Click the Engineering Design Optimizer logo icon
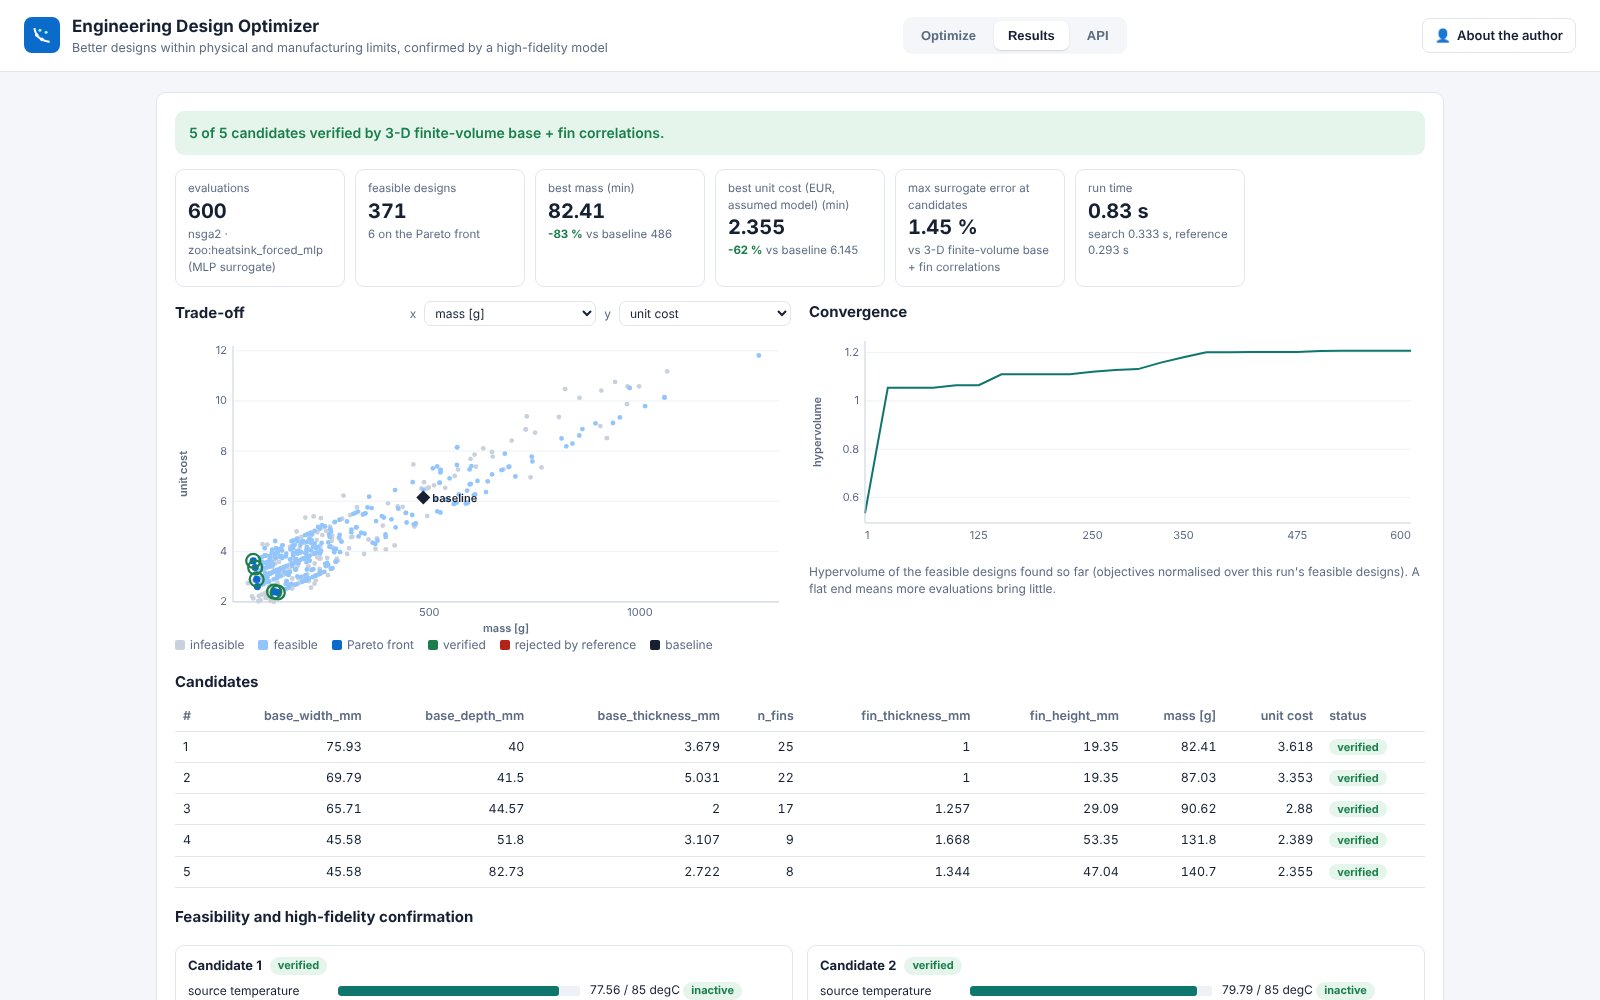 point(42,35)
